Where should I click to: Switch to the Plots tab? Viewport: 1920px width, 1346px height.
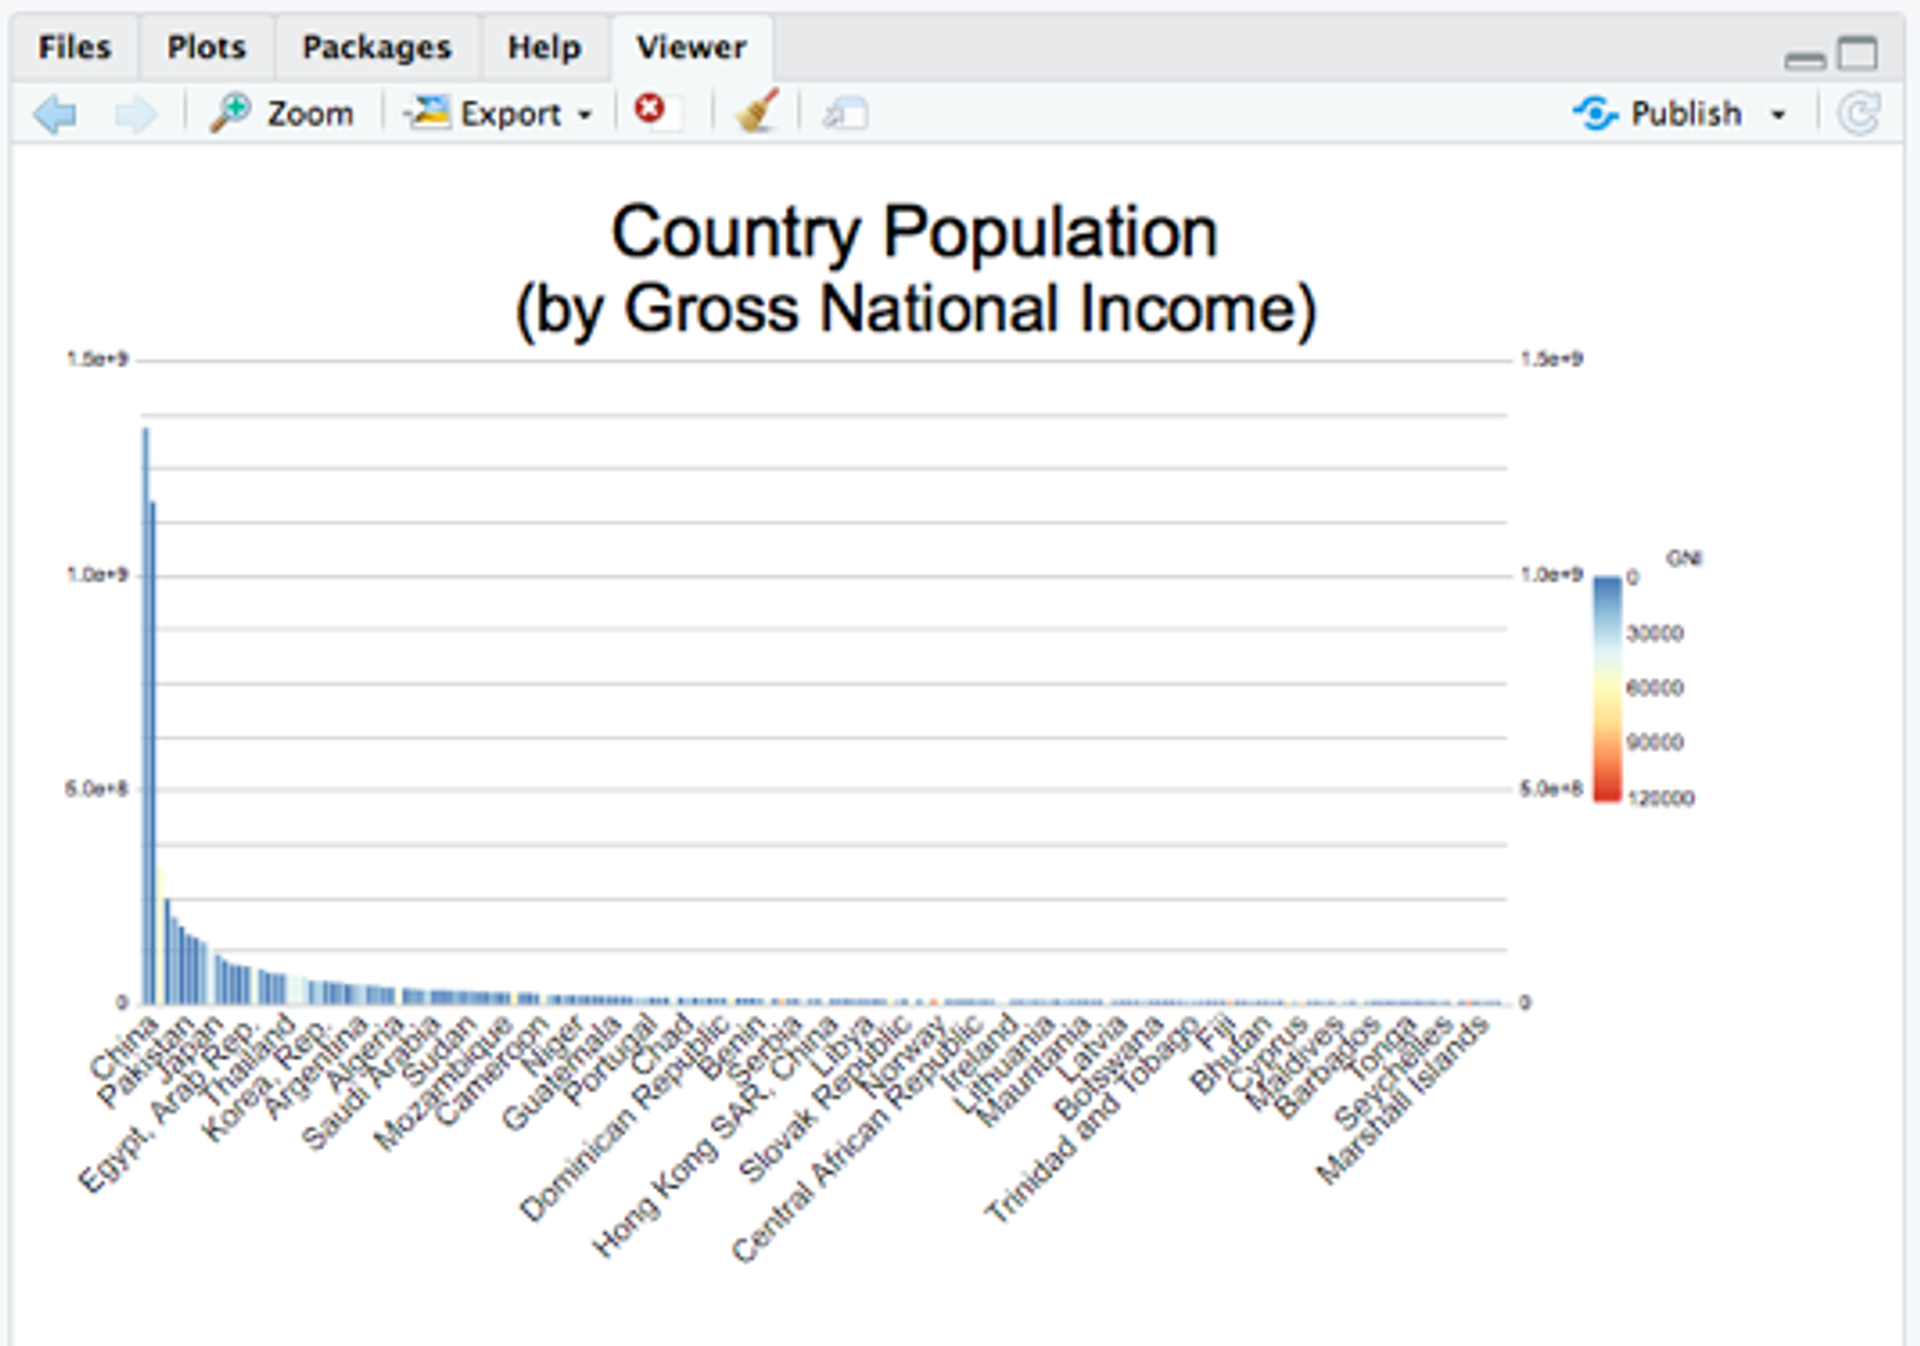pyautogui.click(x=206, y=48)
